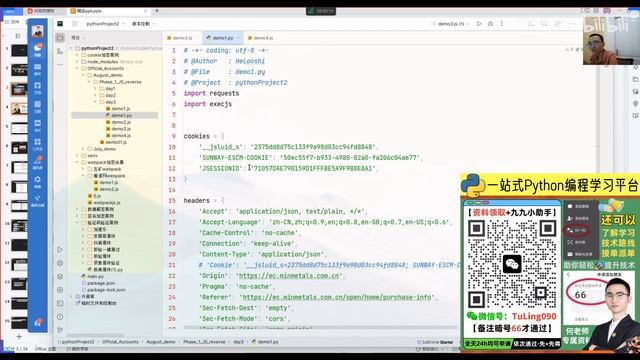Open the Services tool window icon
The width and height of the screenshot is (640, 360).
60,290
